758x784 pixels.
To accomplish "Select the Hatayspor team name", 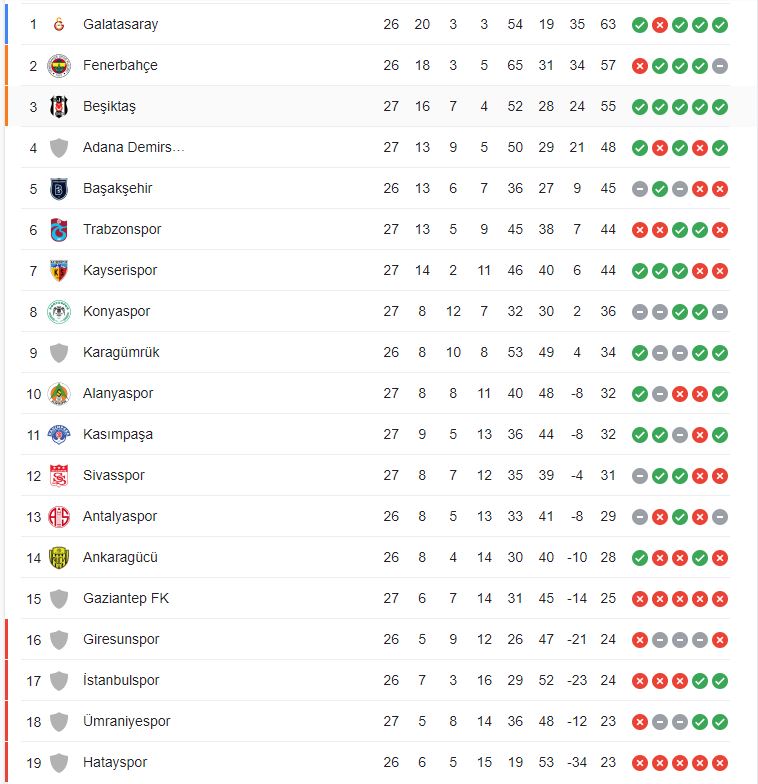I will (x=115, y=762).
